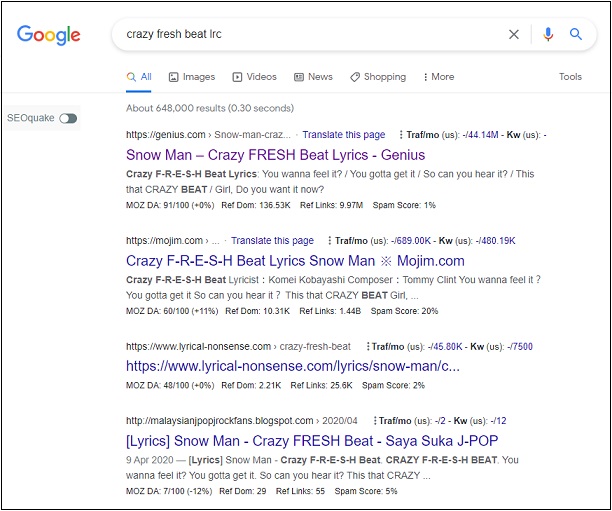
Task: Click Spam Score: 1% metric
Action: (404, 205)
